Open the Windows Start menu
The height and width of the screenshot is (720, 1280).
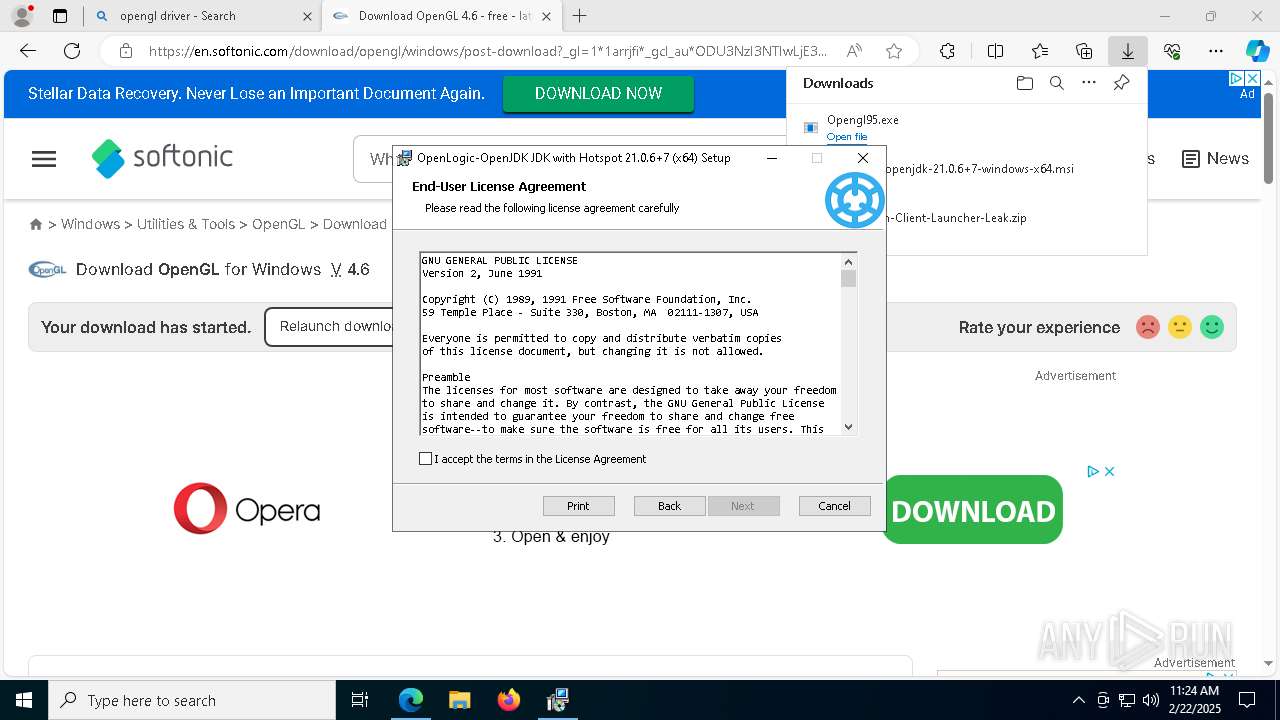click(x=24, y=700)
